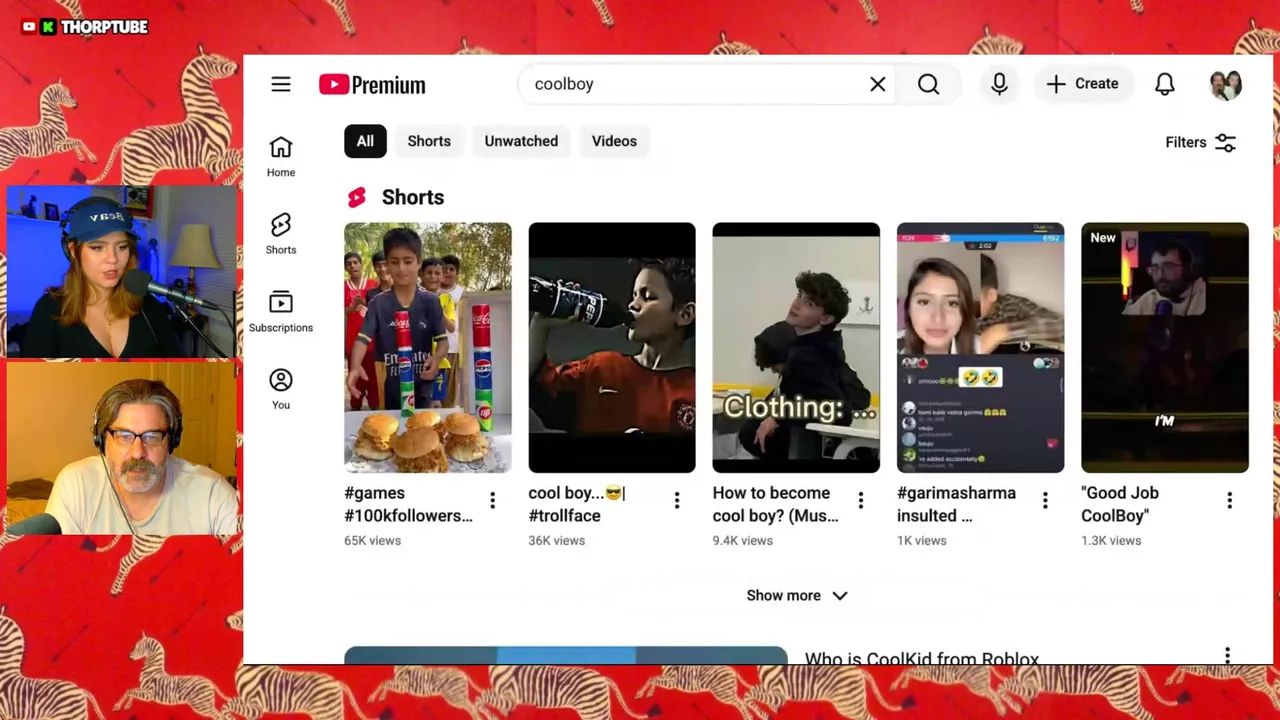This screenshot has width=1280, height=720.
Task: Open options for 'Who is CoolKid' video
Action: tap(1227, 655)
